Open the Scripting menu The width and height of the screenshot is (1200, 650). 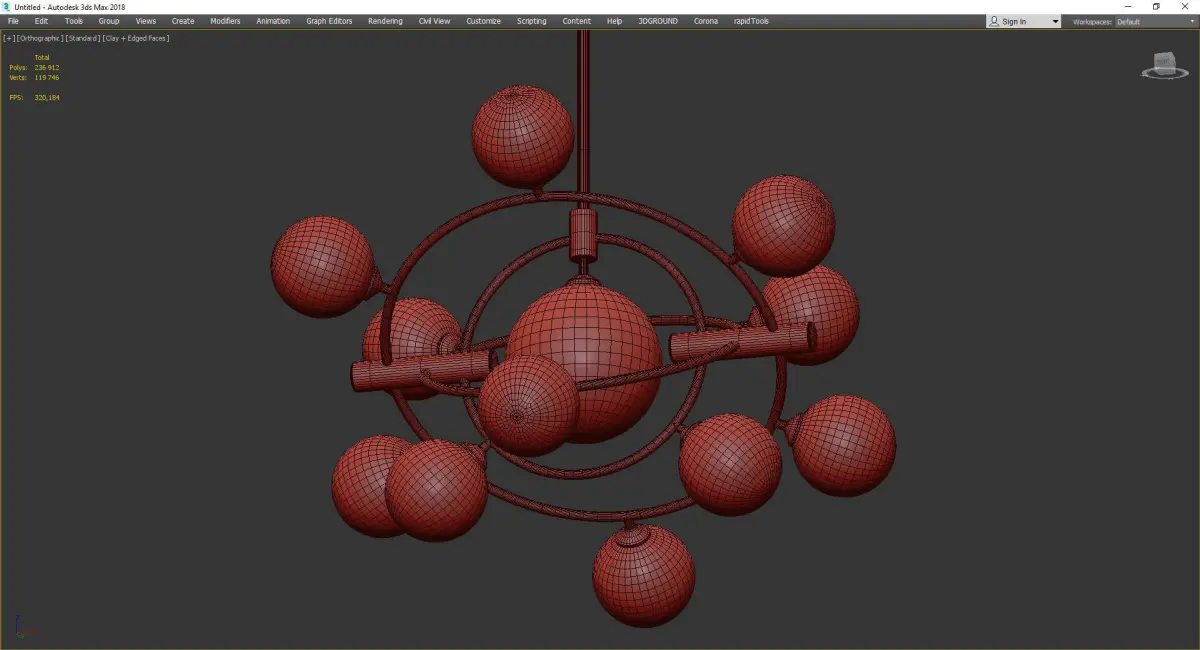click(x=531, y=21)
